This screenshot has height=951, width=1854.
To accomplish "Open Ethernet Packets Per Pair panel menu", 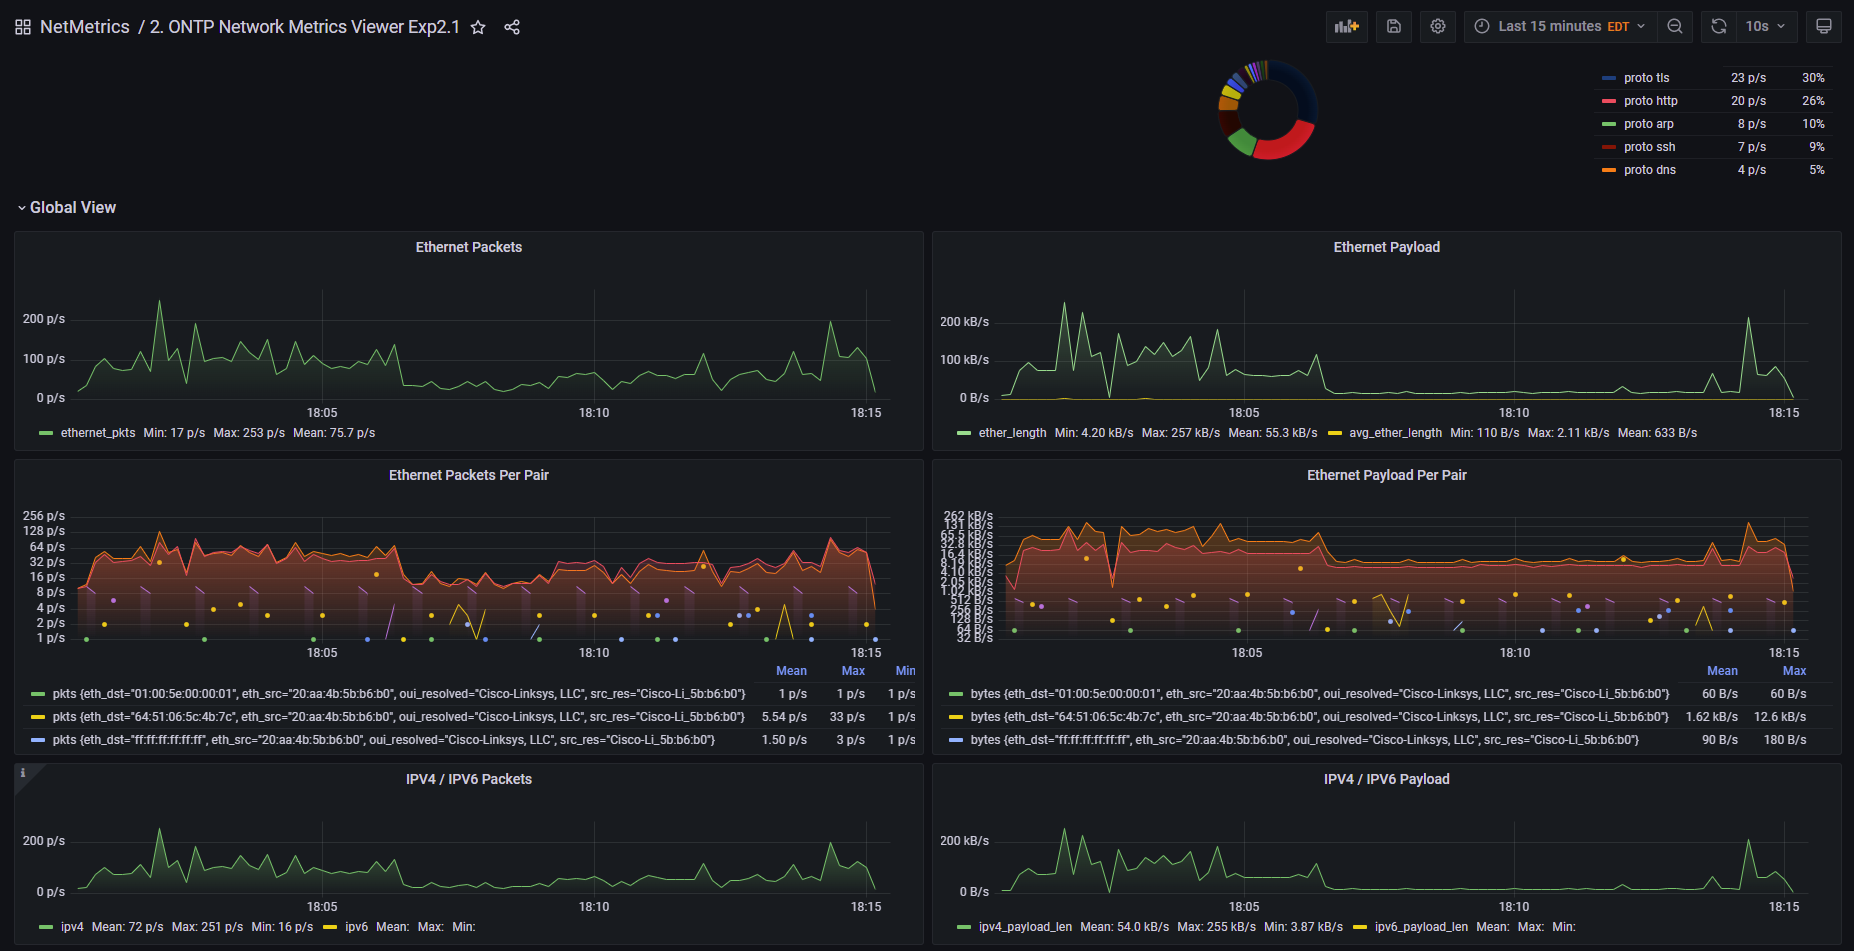I will 469,475.
